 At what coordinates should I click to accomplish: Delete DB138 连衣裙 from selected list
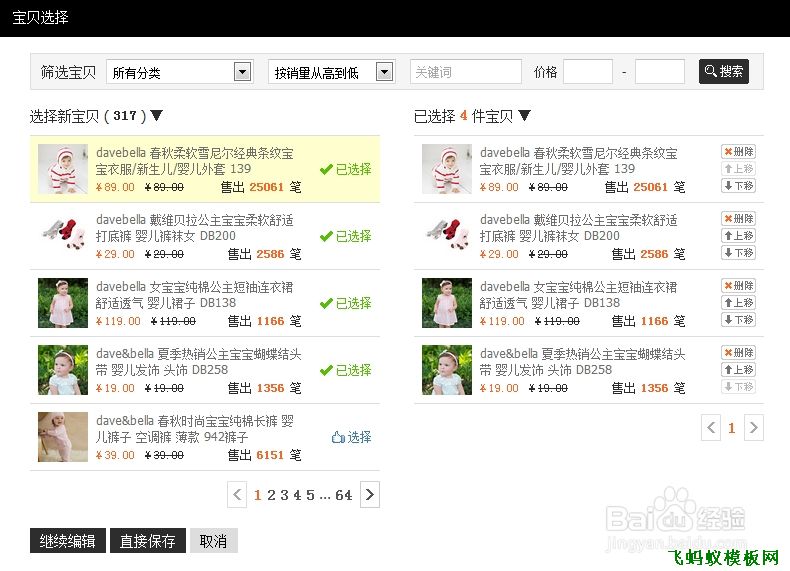click(x=738, y=286)
